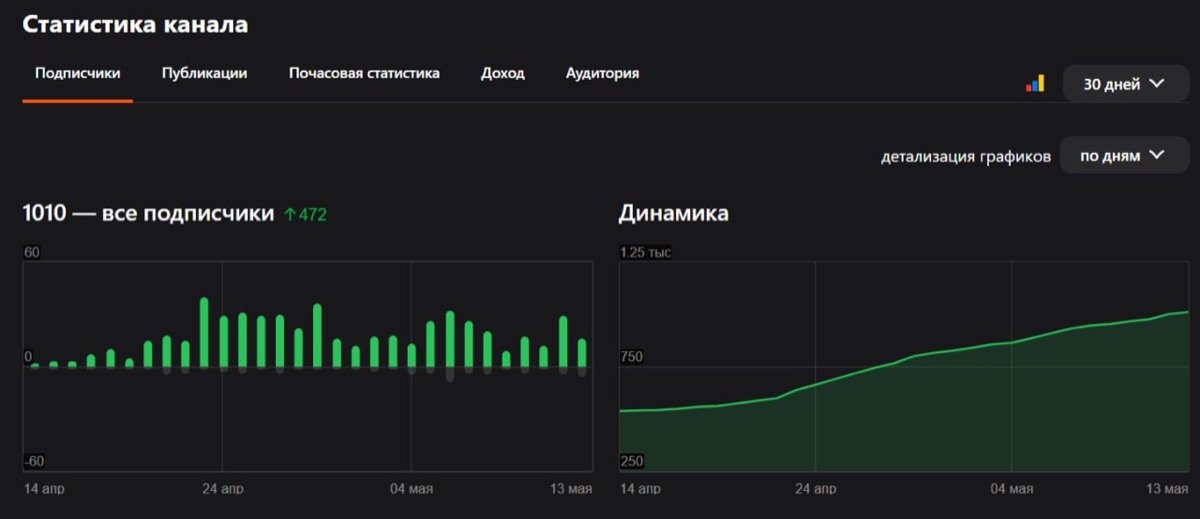
Task: Click the last bar at 13 мая
Action: click(x=582, y=353)
